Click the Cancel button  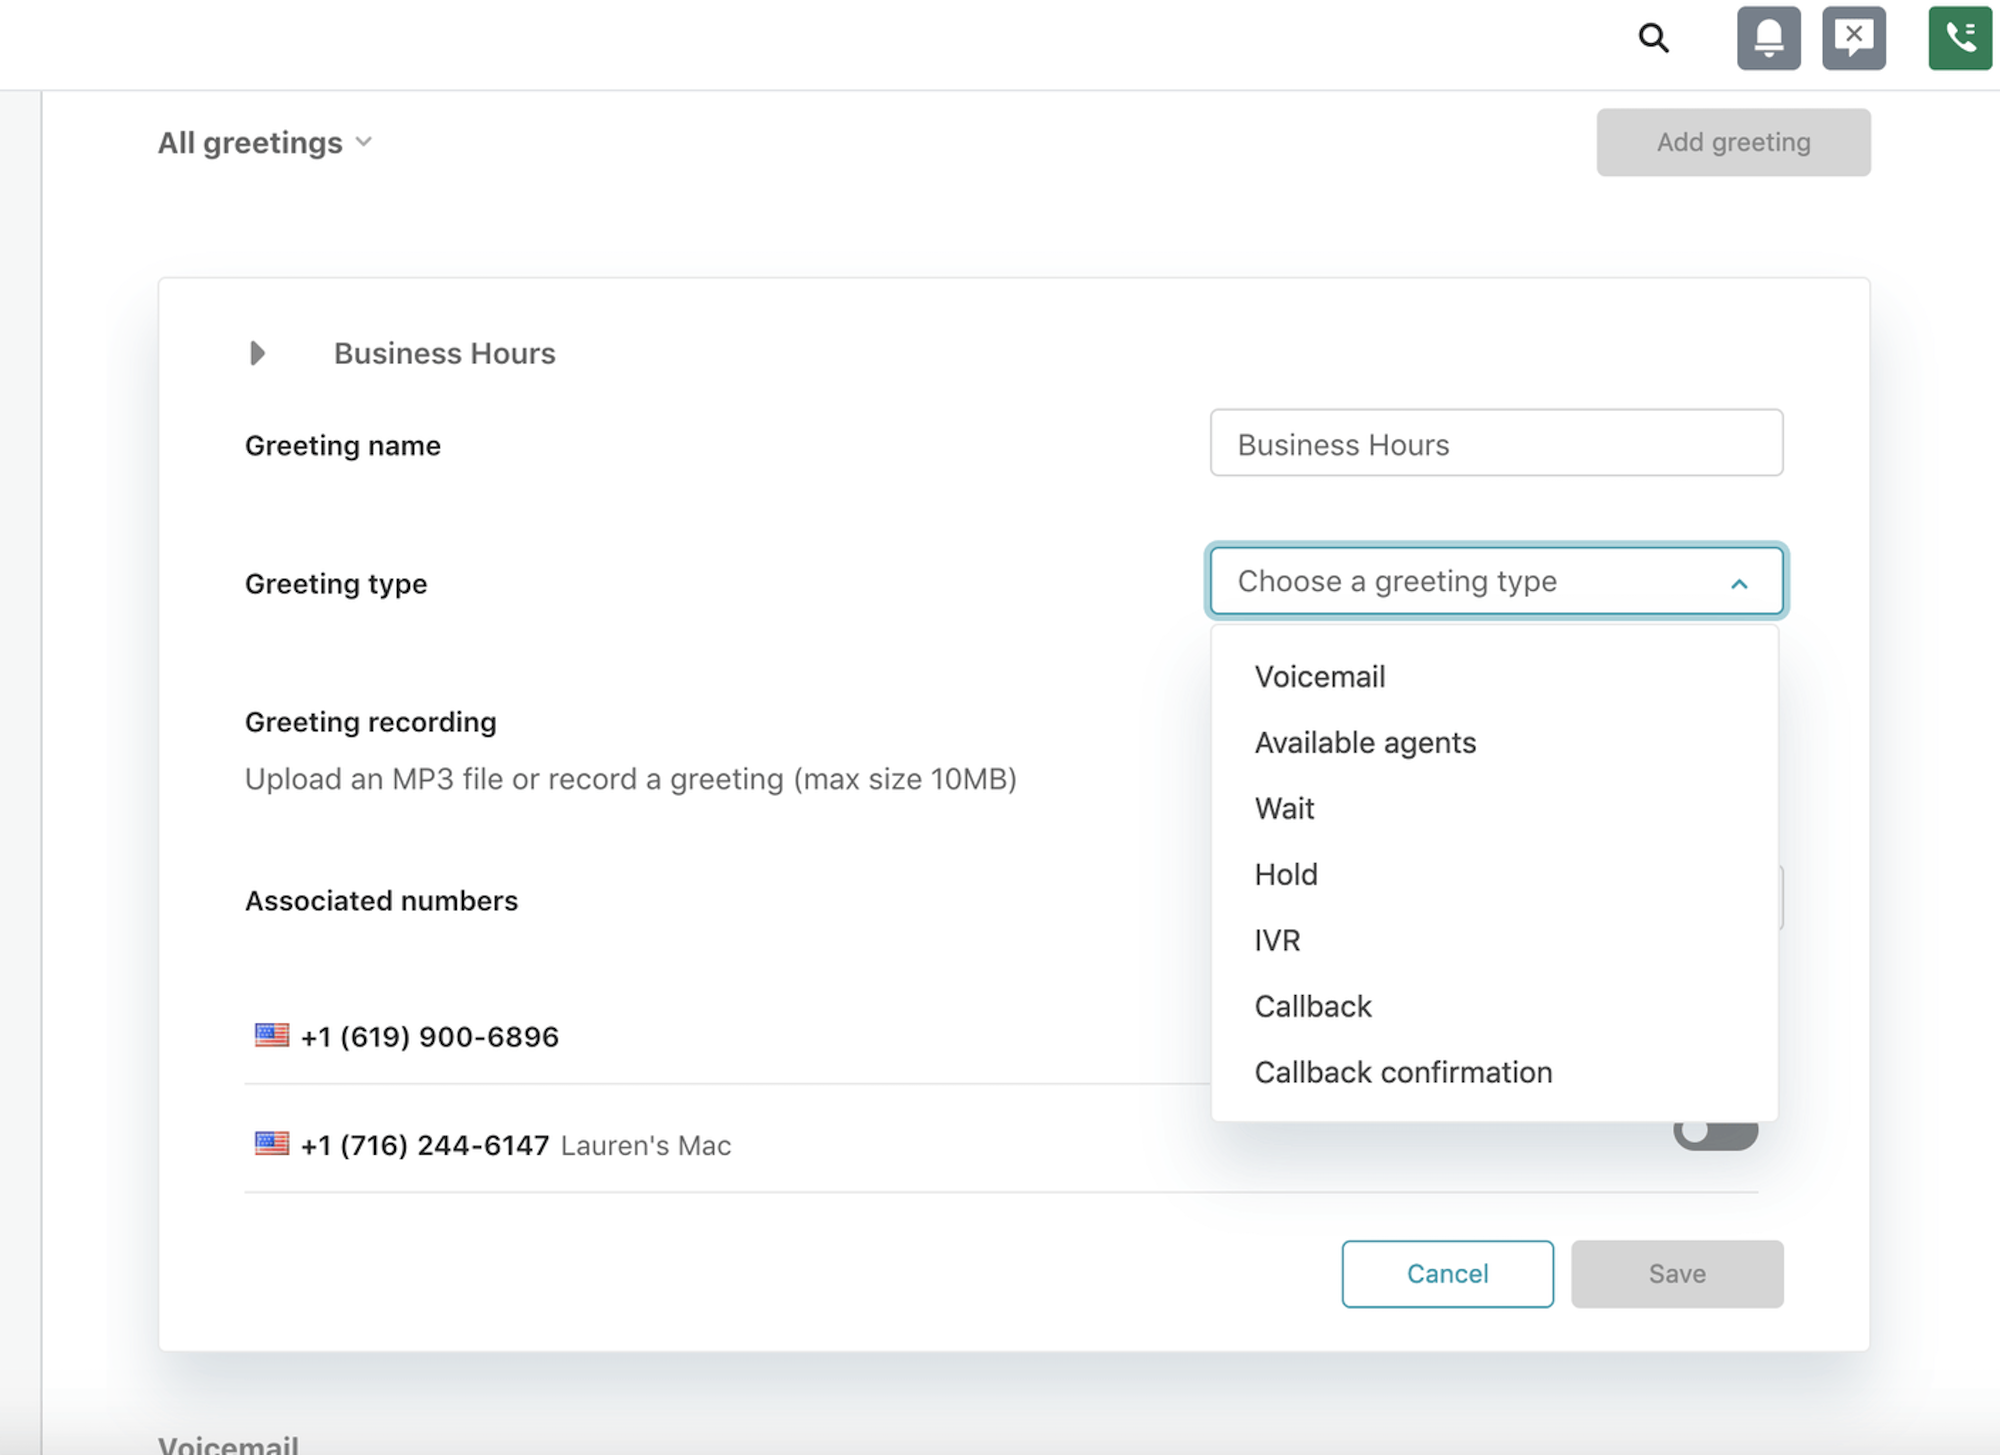coord(1446,1273)
